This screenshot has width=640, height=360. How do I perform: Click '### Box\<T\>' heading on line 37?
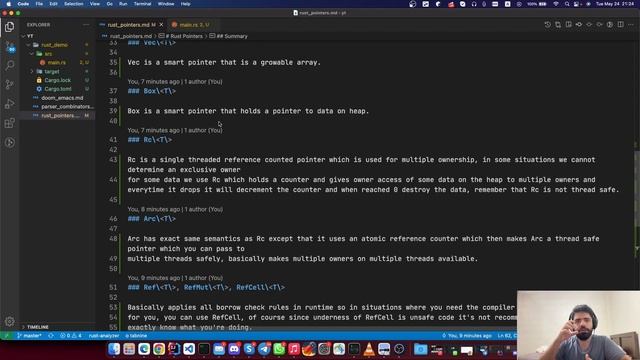coord(151,91)
